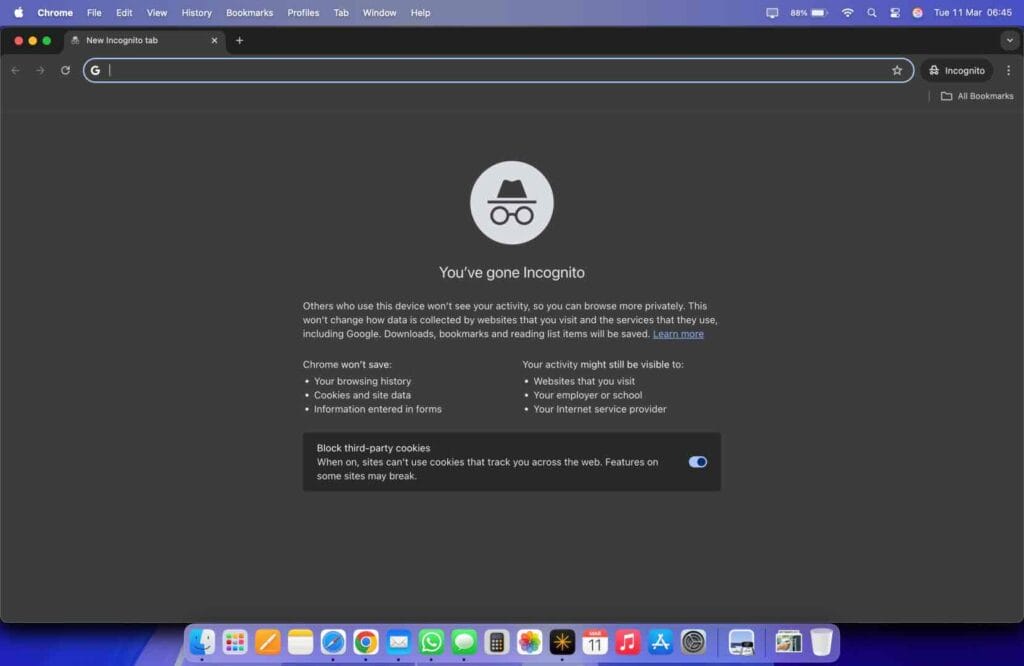This screenshot has width=1024, height=666.
Task: Open Music from the dock
Action: click(628, 642)
